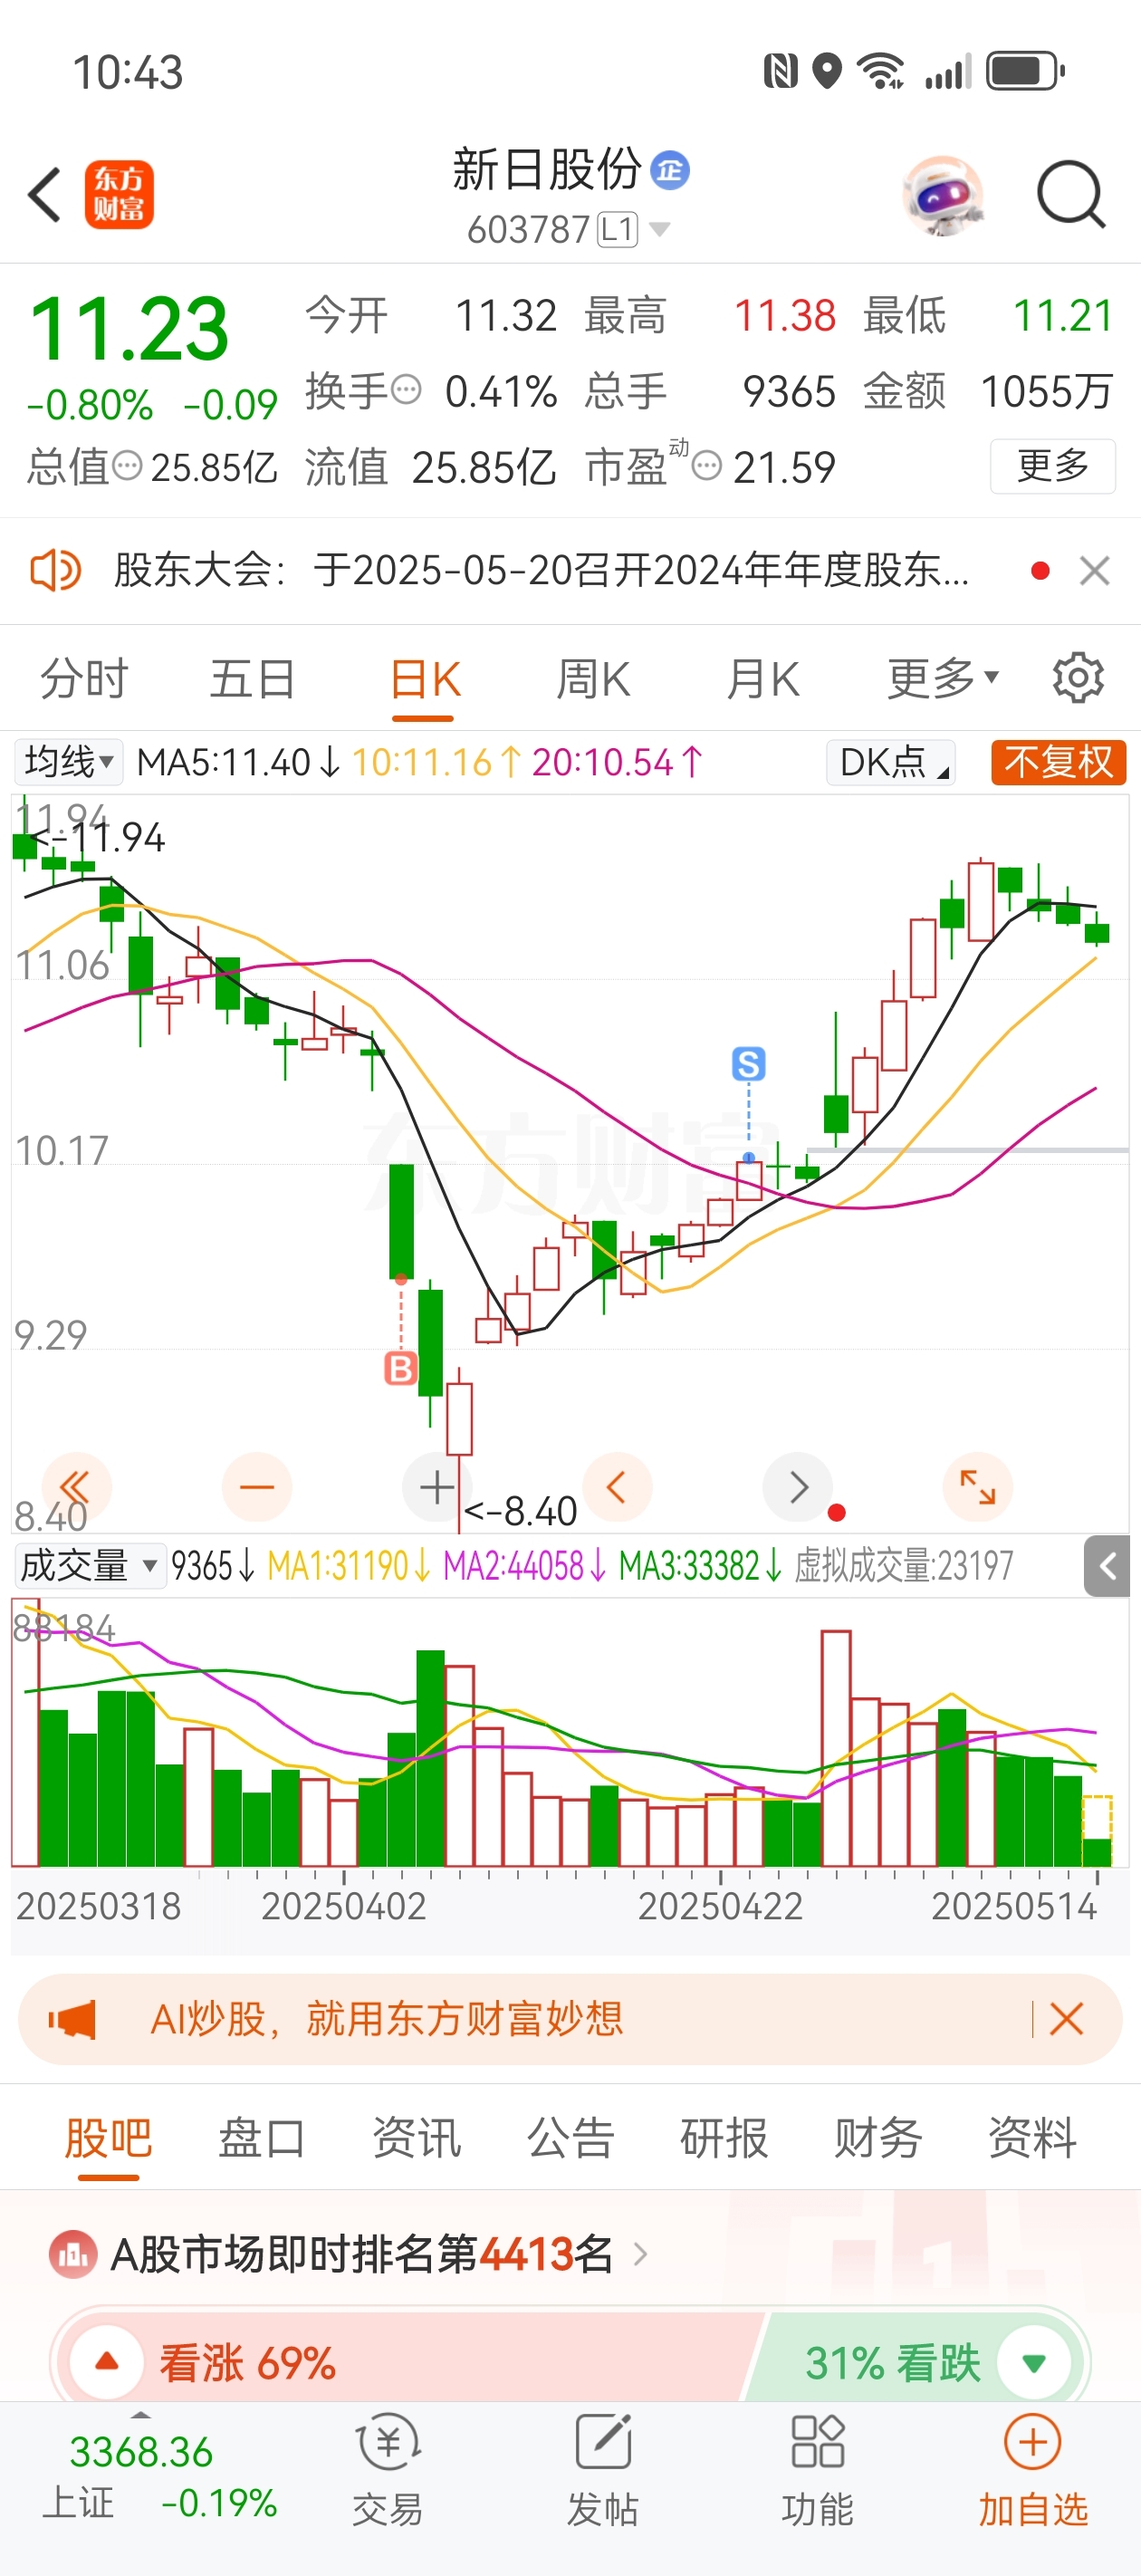The width and height of the screenshot is (1141, 2576).
Task: Select the 日K tab
Action: coord(424,680)
